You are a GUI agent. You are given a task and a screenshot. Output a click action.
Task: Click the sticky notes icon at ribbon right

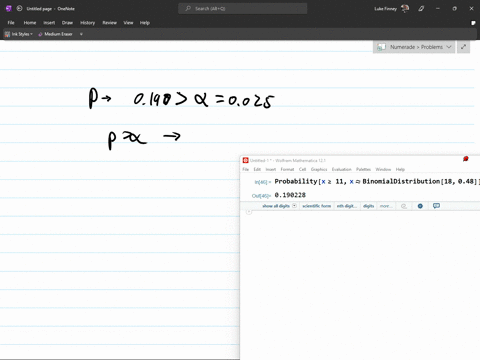[473, 23]
